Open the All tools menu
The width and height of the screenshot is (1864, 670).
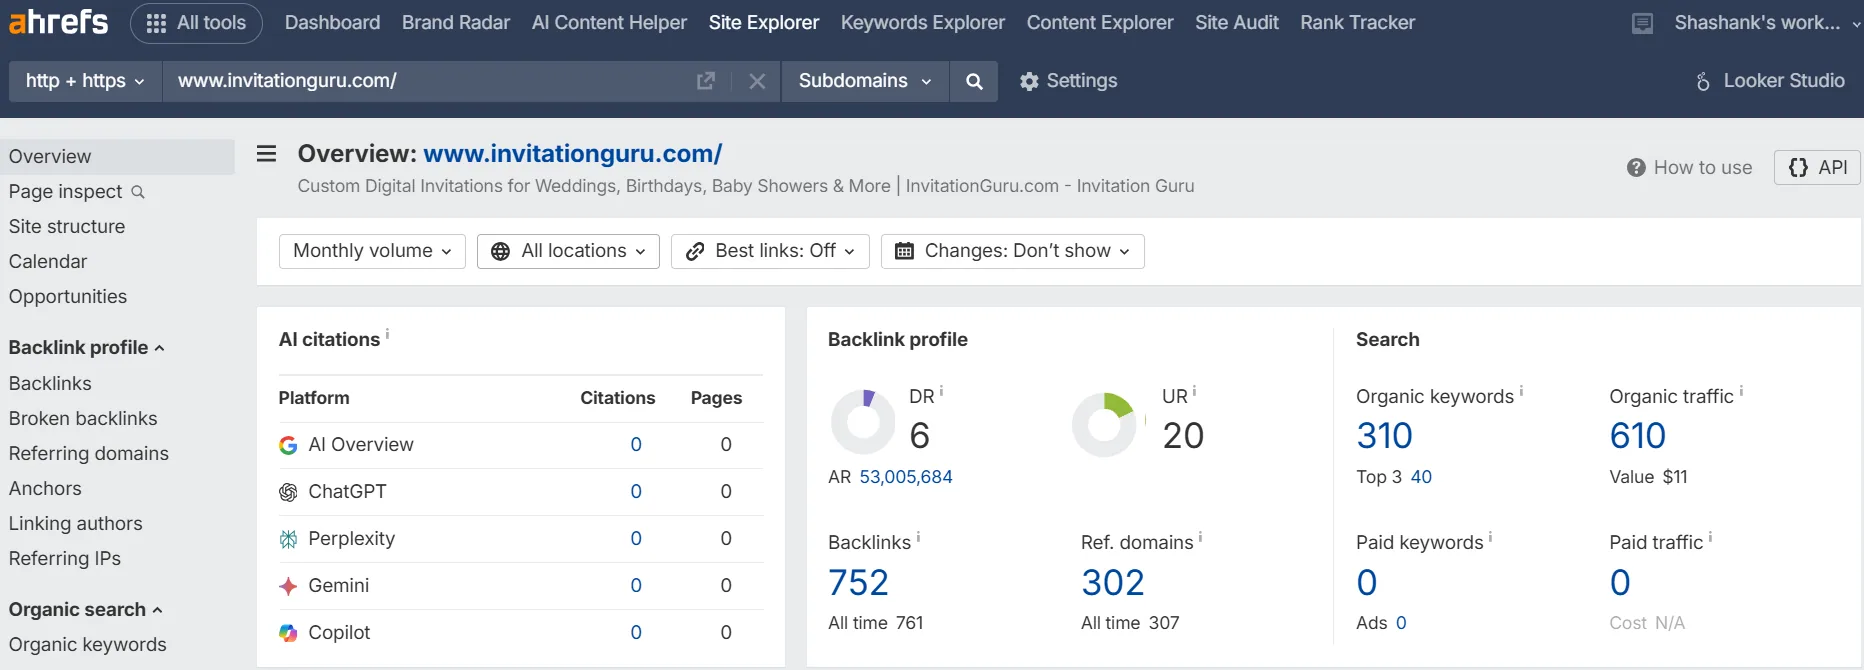pos(196,23)
